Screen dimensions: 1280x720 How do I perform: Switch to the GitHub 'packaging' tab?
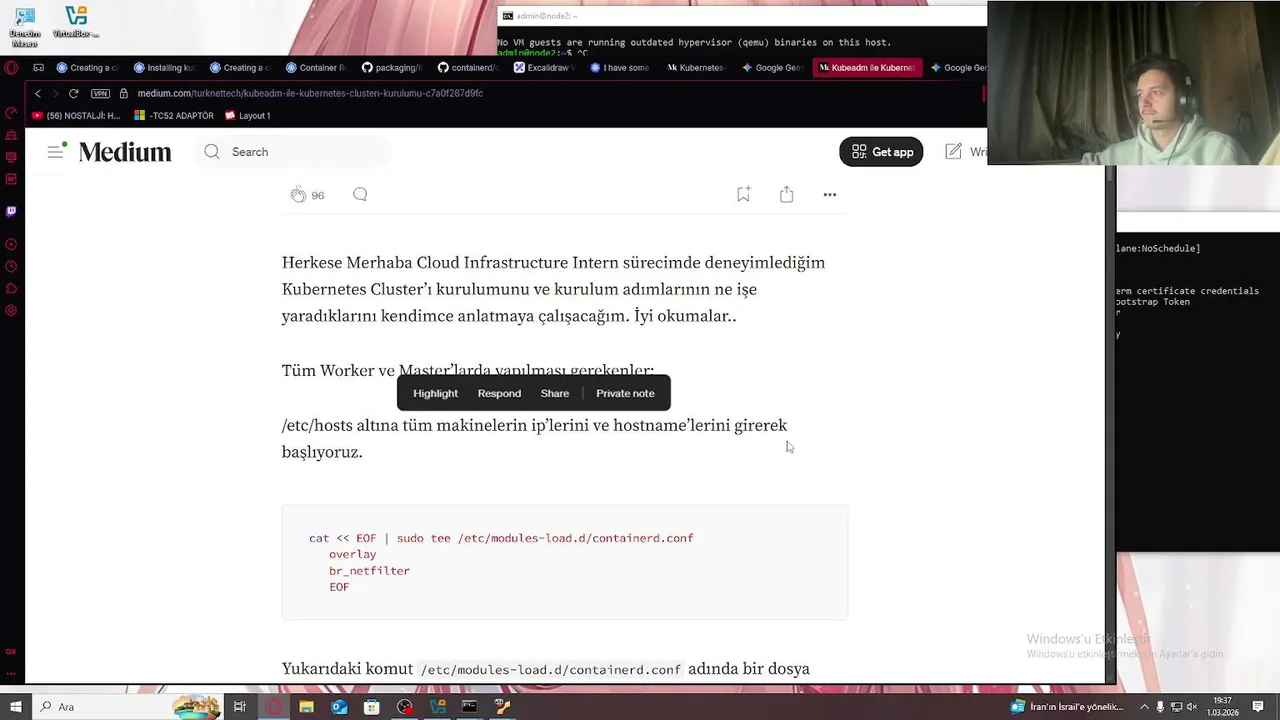click(x=392, y=68)
